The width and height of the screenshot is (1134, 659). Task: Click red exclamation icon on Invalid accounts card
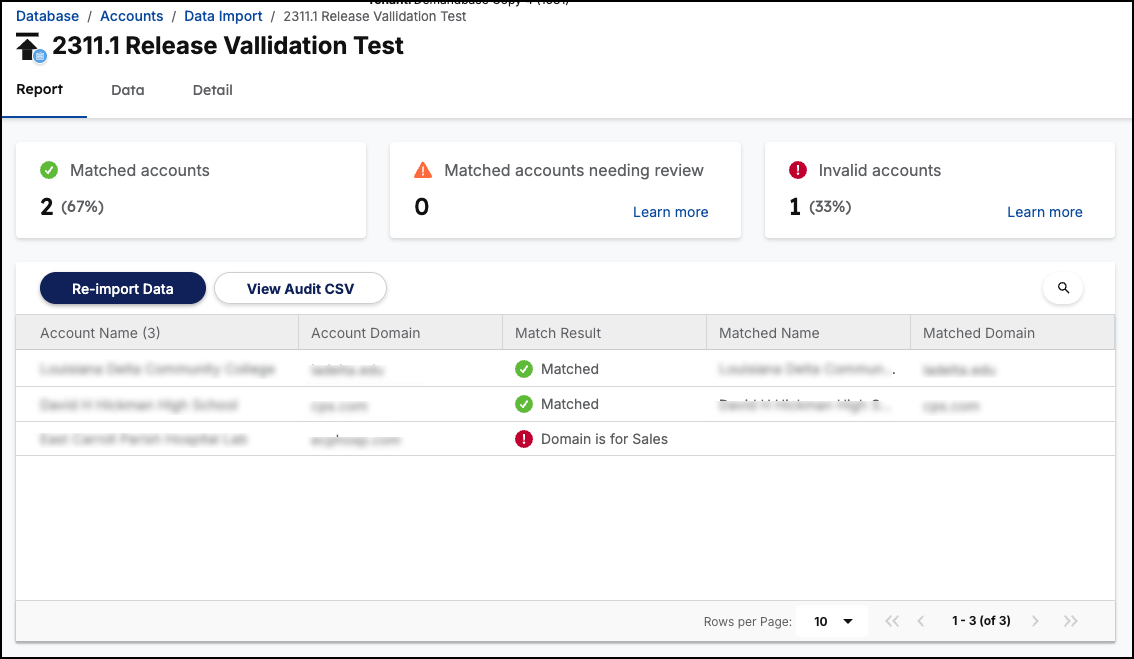pos(797,170)
